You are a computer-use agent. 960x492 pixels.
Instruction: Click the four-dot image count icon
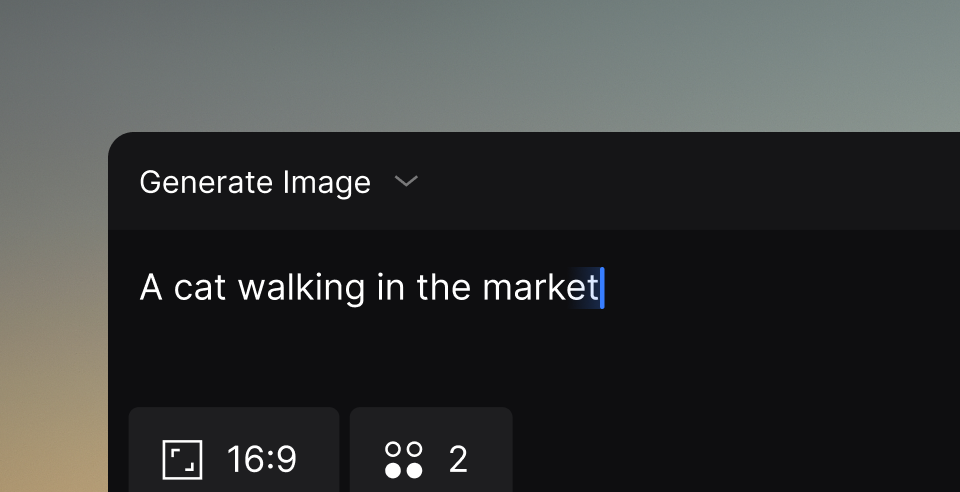pos(404,460)
